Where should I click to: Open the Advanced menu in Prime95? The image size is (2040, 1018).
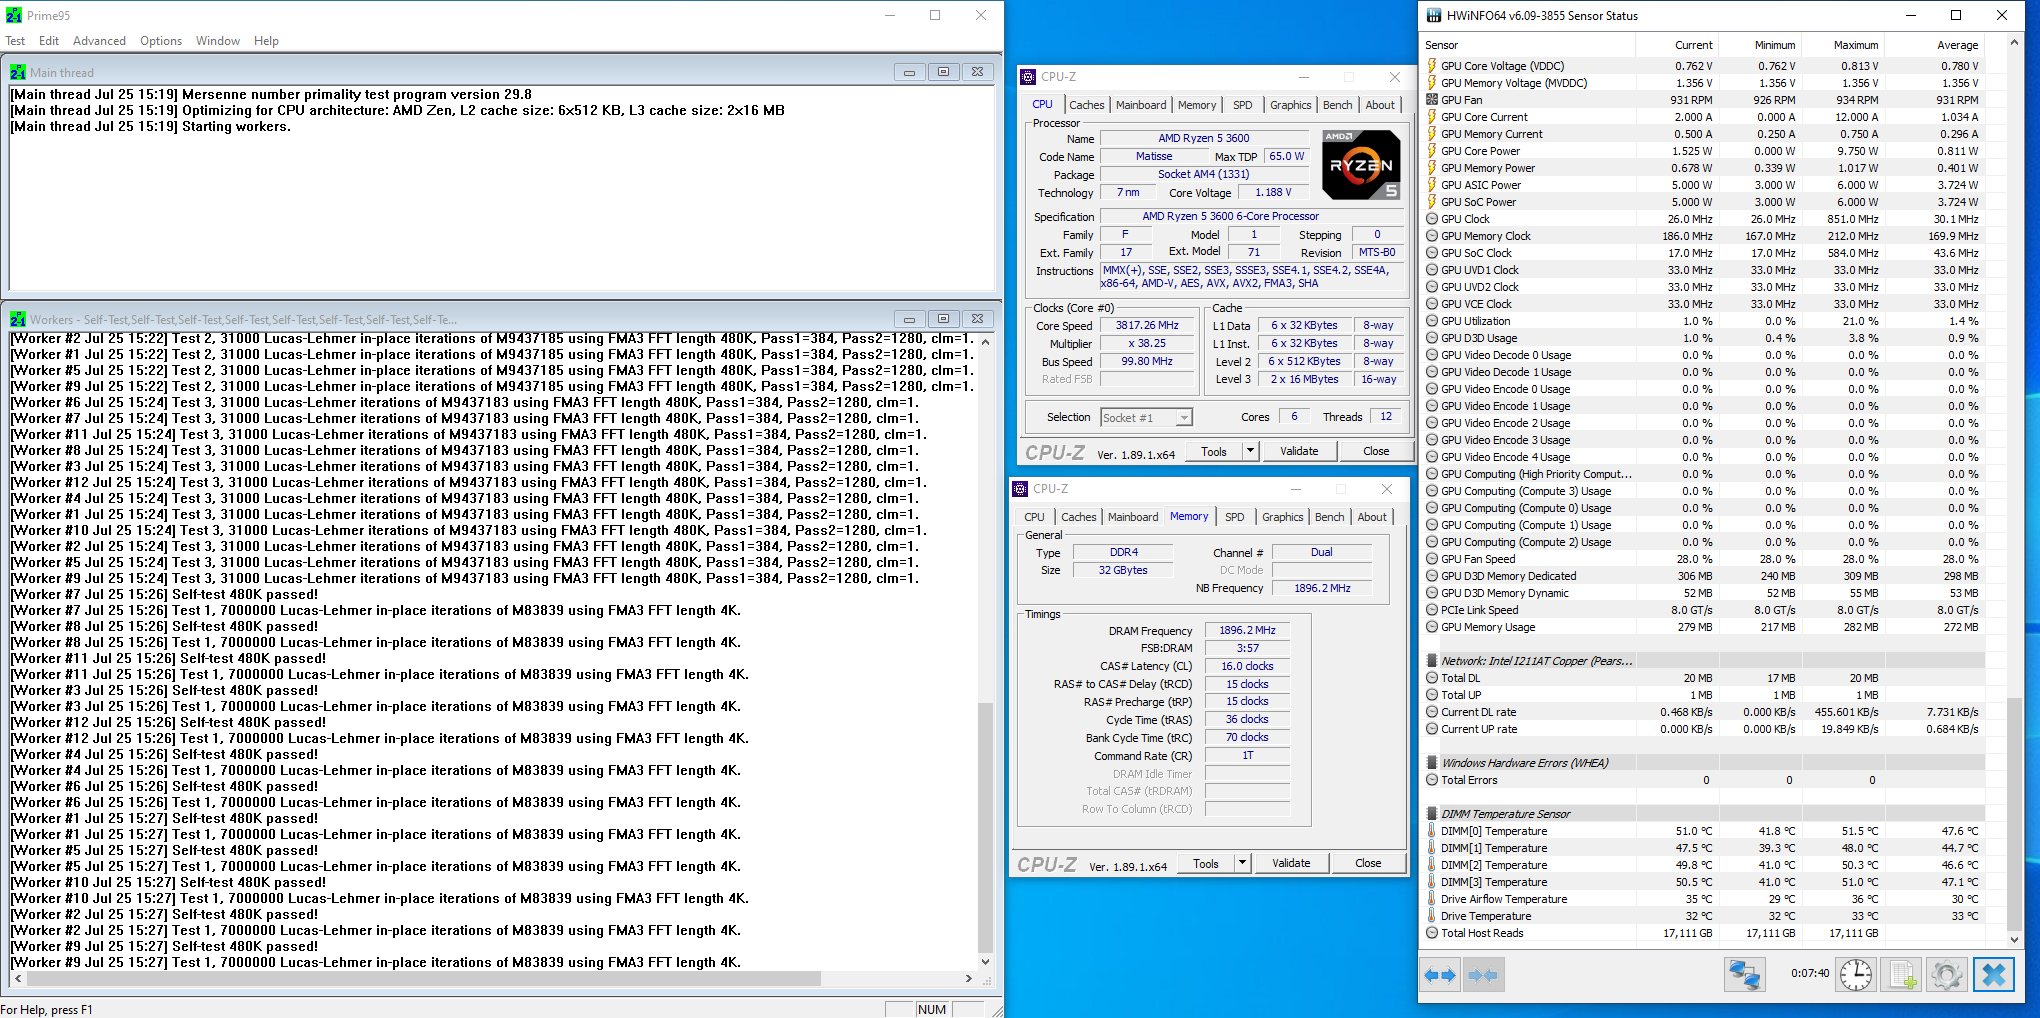coord(99,41)
